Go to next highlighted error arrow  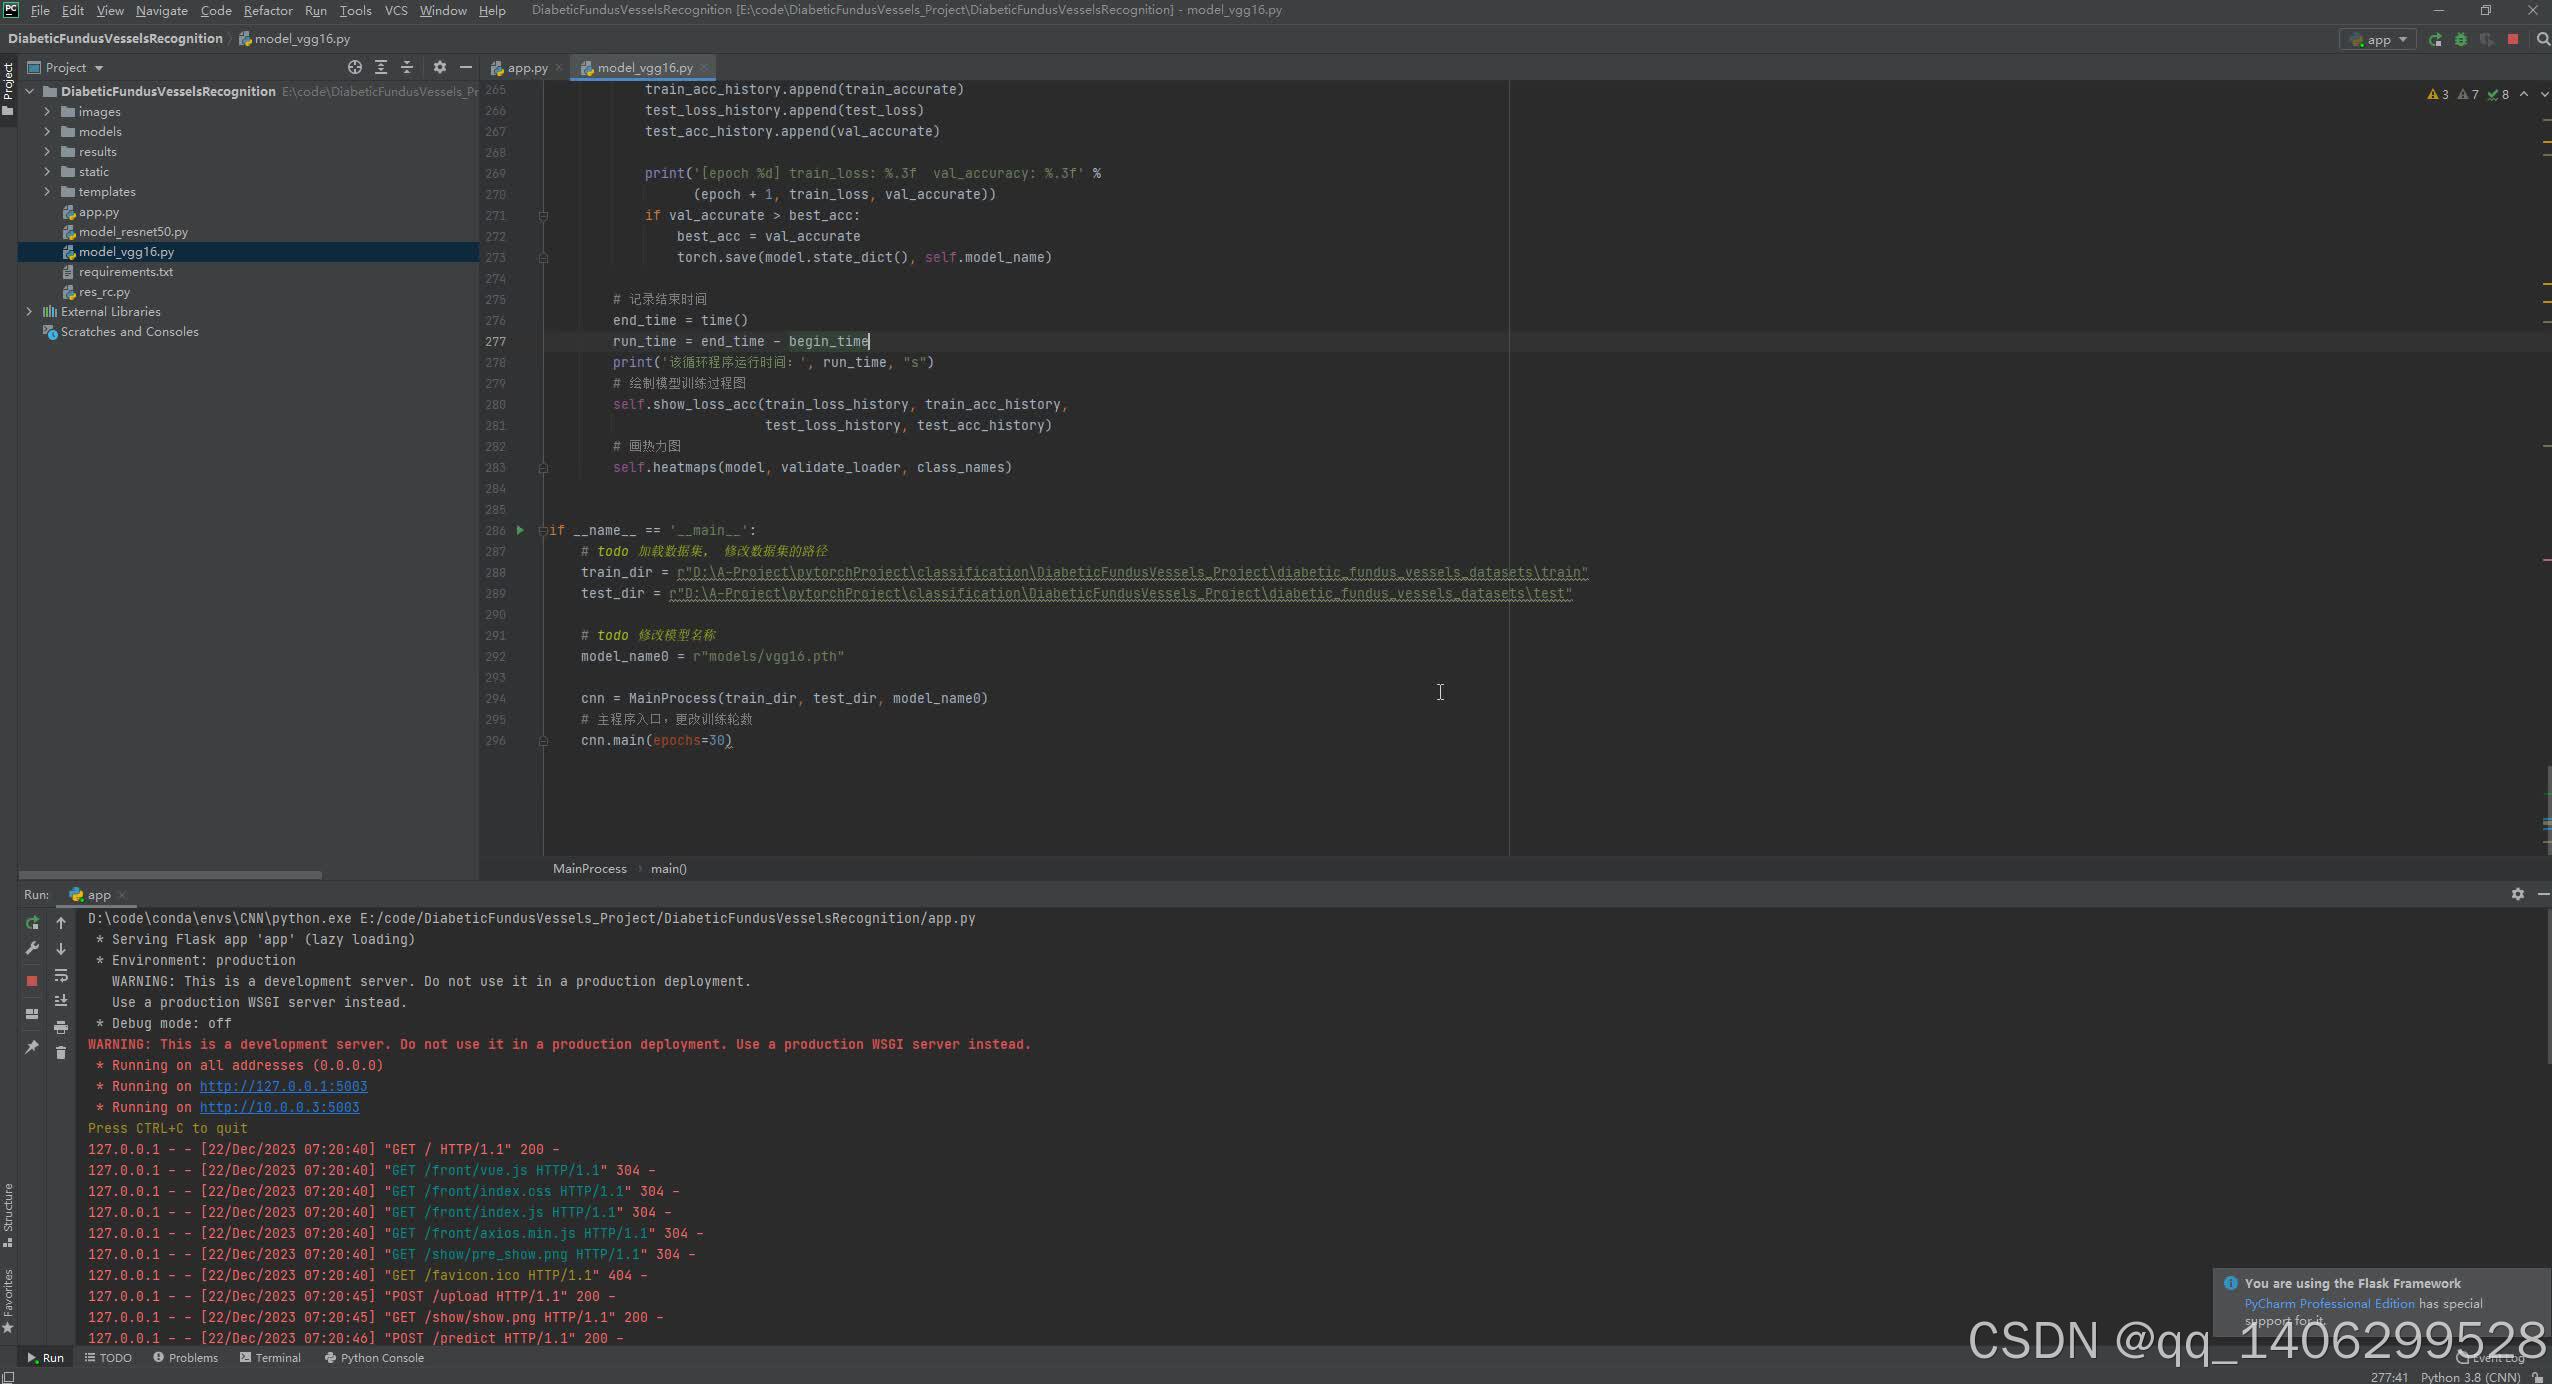point(2544,94)
